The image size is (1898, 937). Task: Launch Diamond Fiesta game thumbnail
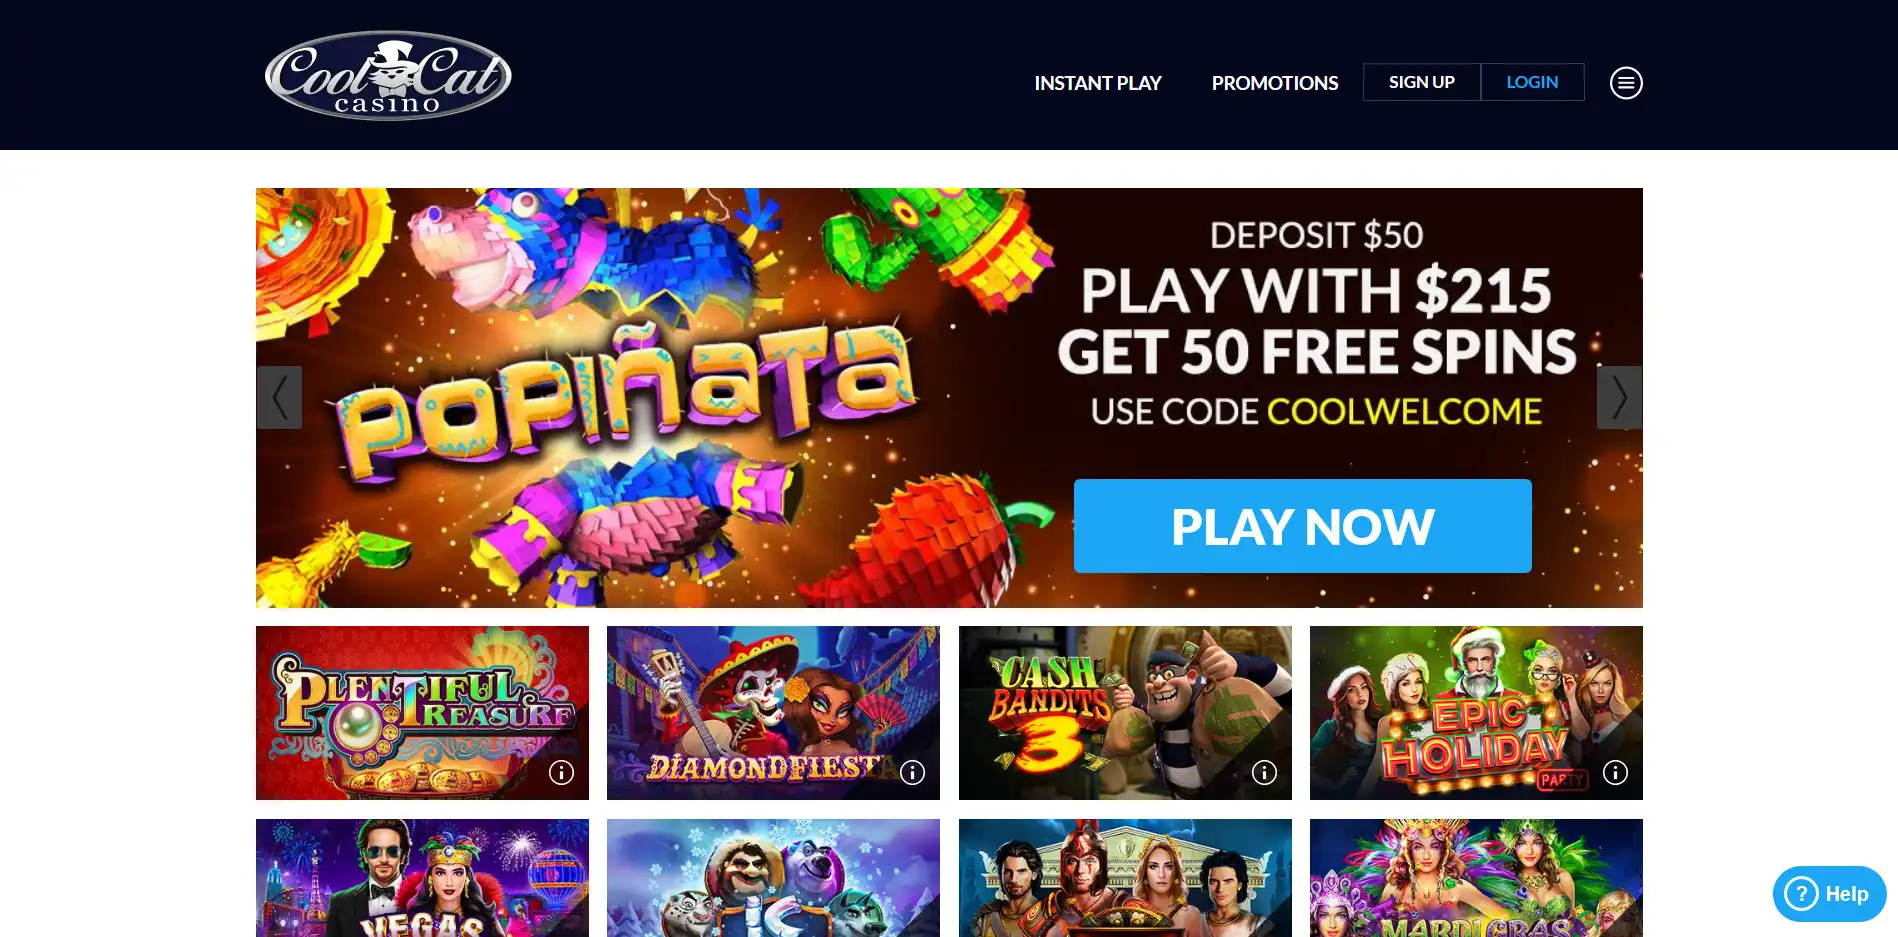click(x=773, y=713)
